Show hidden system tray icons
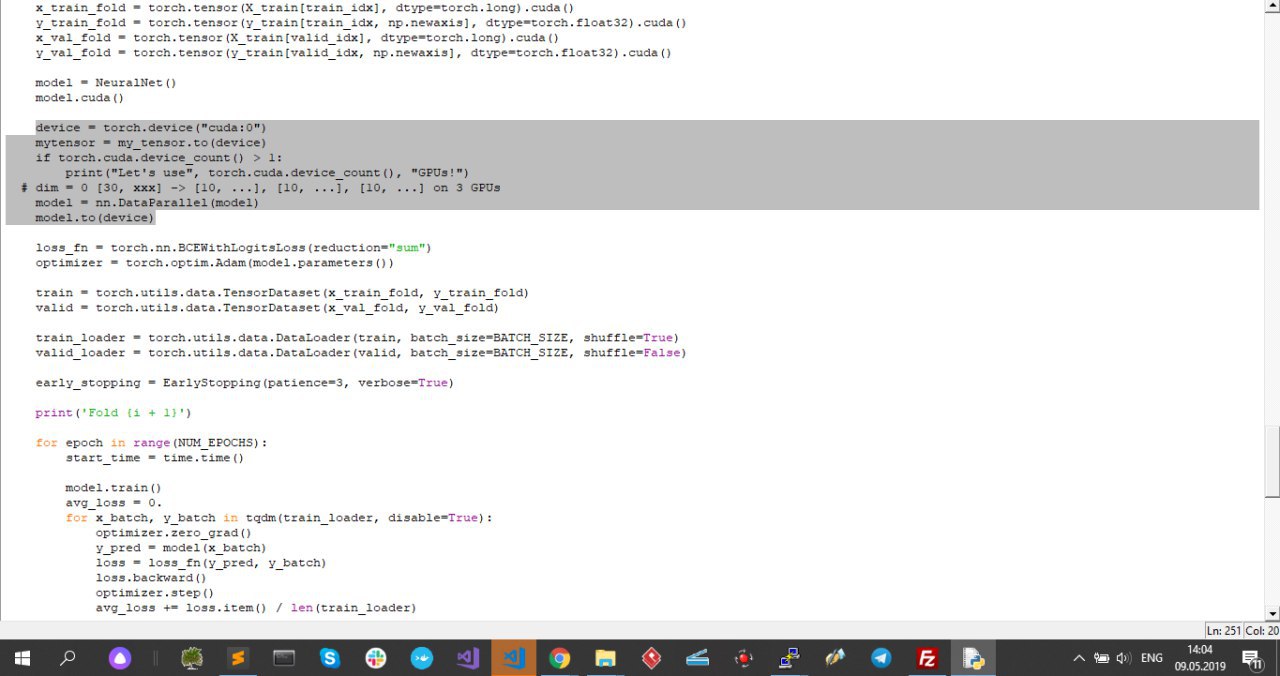The width and height of the screenshot is (1280, 676). coord(1079,658)
